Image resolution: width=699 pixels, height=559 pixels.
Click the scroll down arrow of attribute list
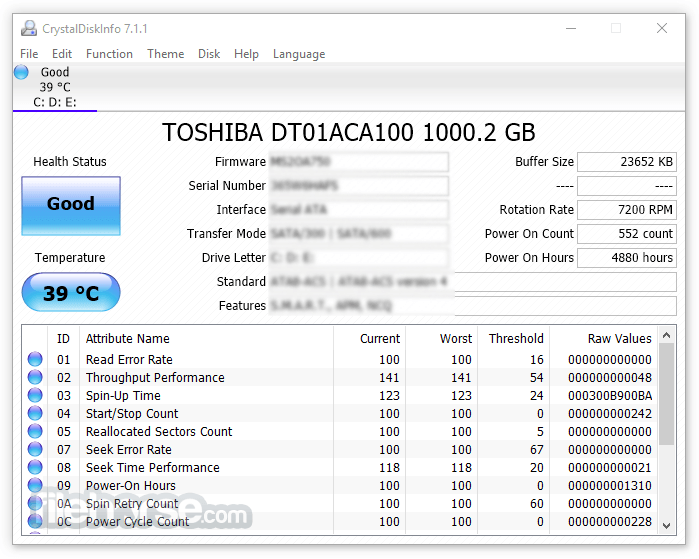pos(666,526)
